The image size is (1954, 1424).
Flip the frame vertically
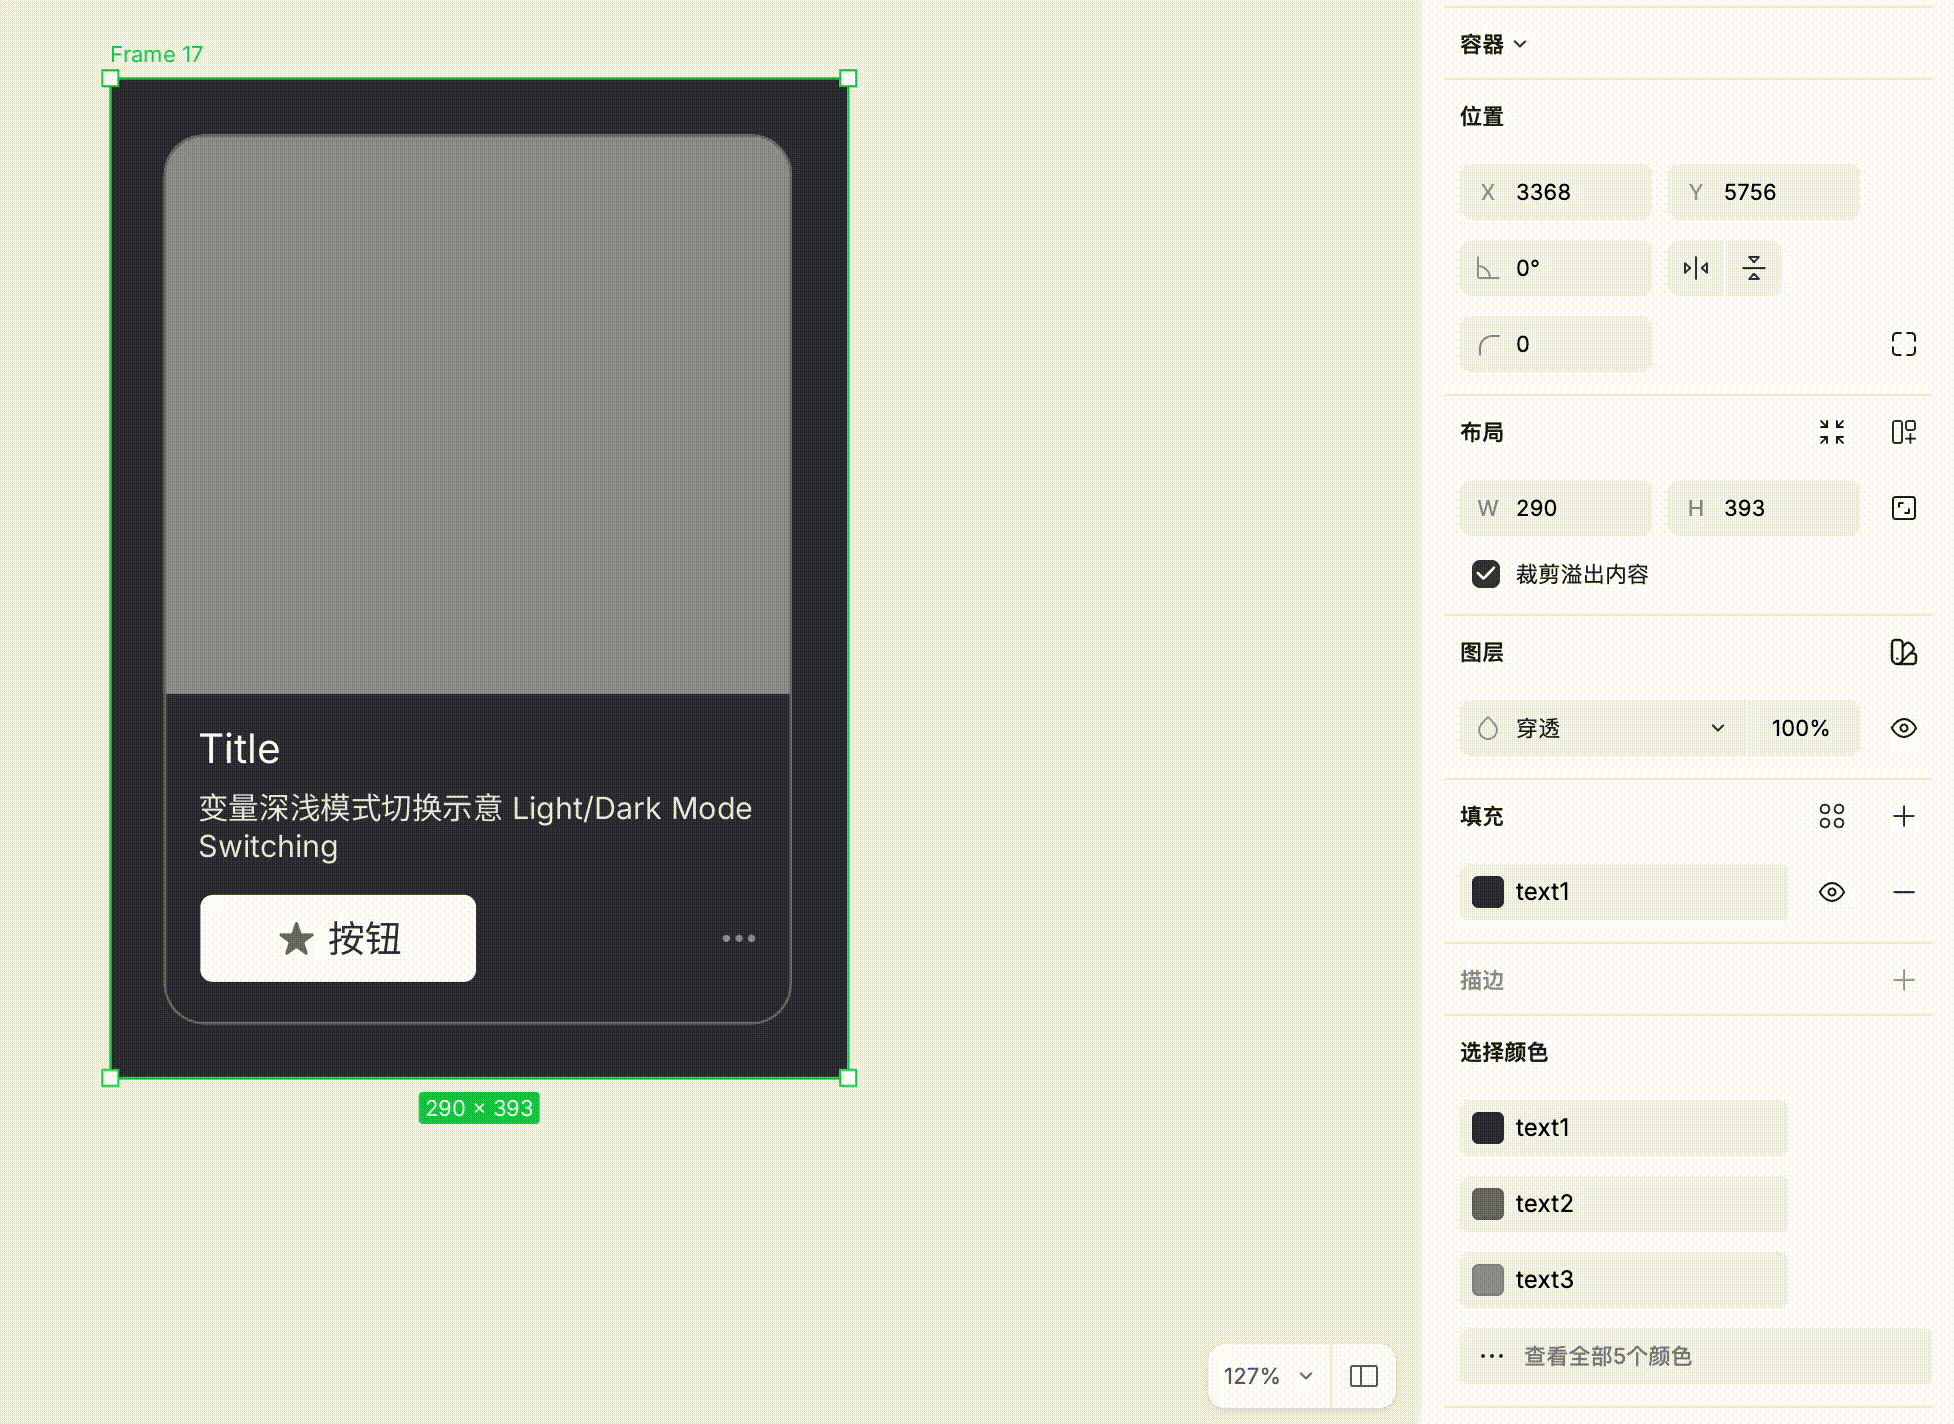coord(1754,268)
